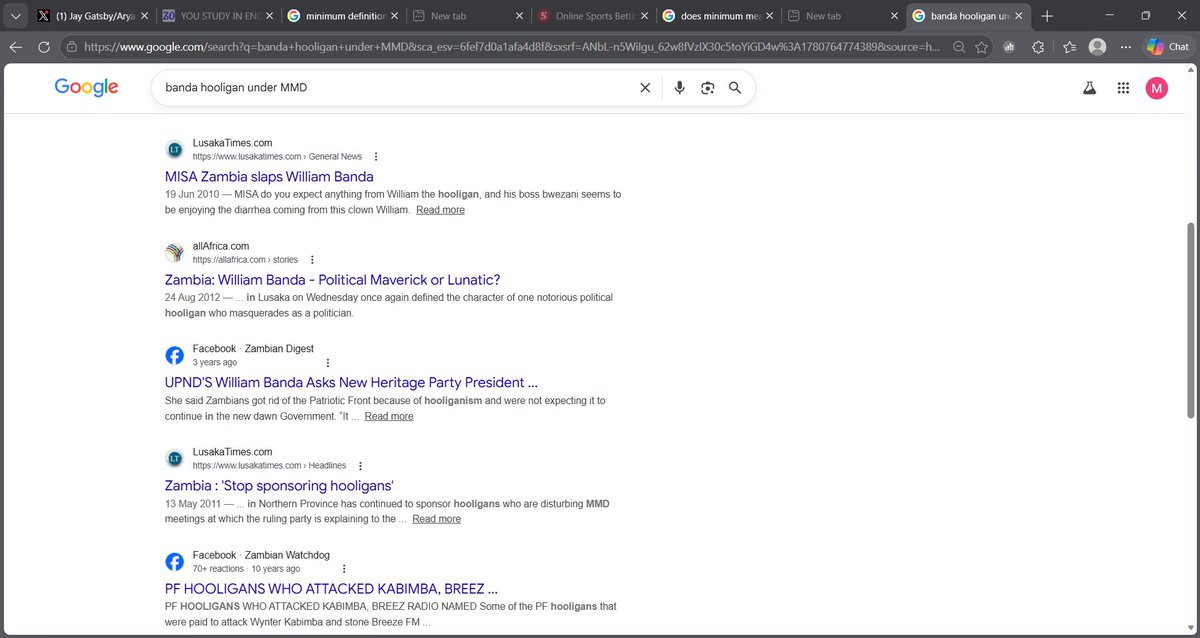Switch to the first New tab
This screenshot has height=638, width=1200.
(468, 16)
